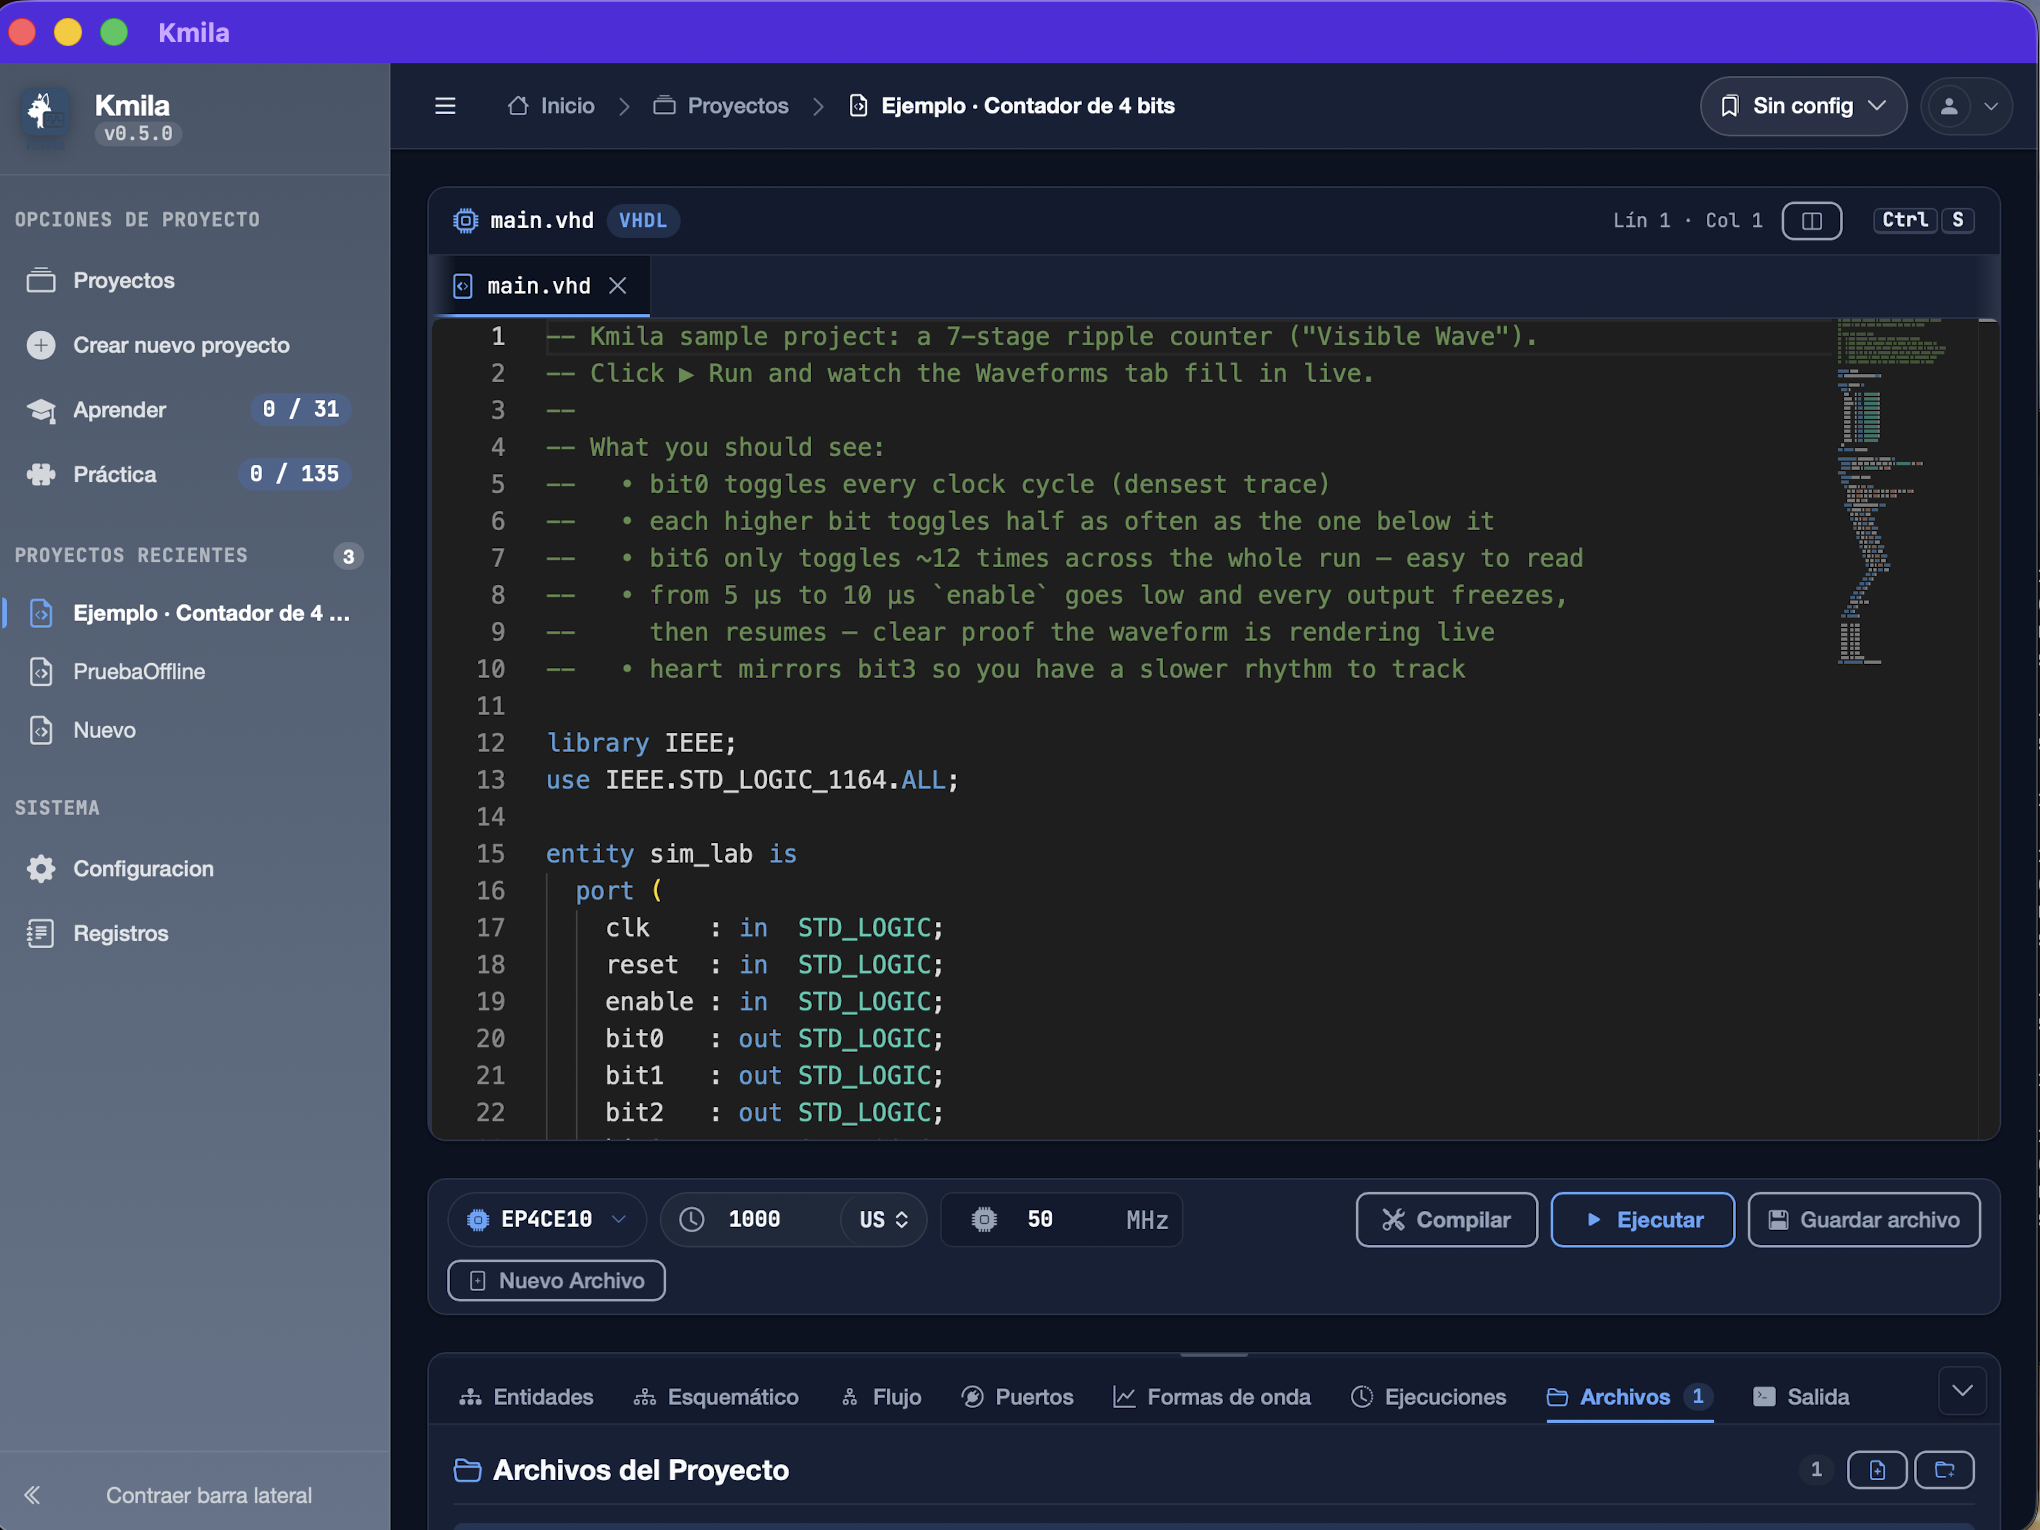Switch to the Ejecuciones tab
This screenshot has height=1530, width=2040.
1428,1396
